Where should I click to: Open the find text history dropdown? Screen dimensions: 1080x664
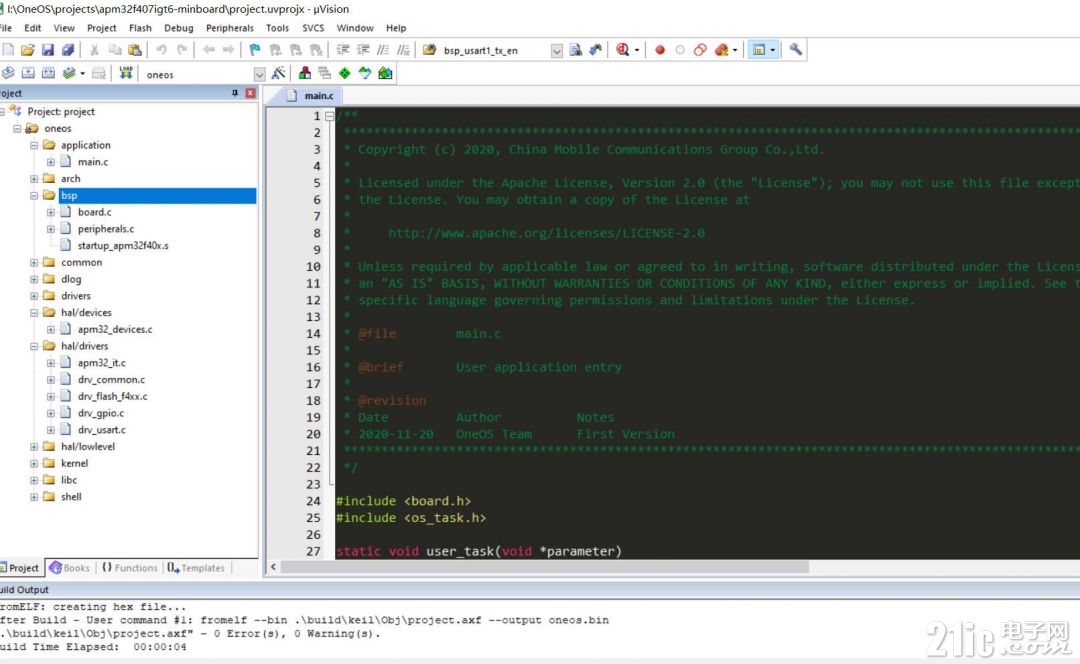pyautogui.click(x=557, y=50)
